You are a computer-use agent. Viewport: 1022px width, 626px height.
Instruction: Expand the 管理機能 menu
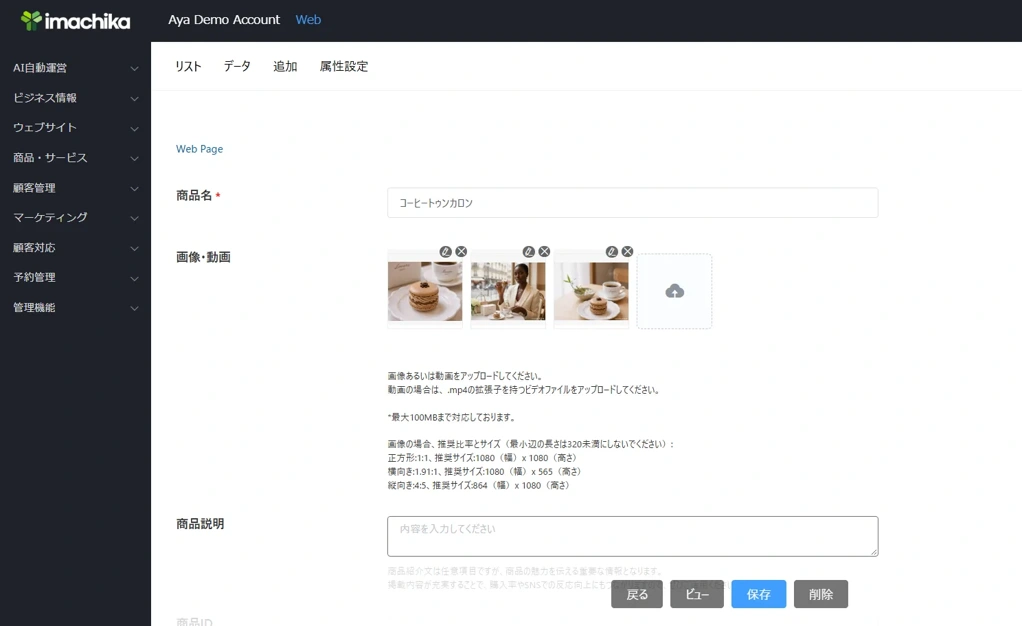(76, 308)
